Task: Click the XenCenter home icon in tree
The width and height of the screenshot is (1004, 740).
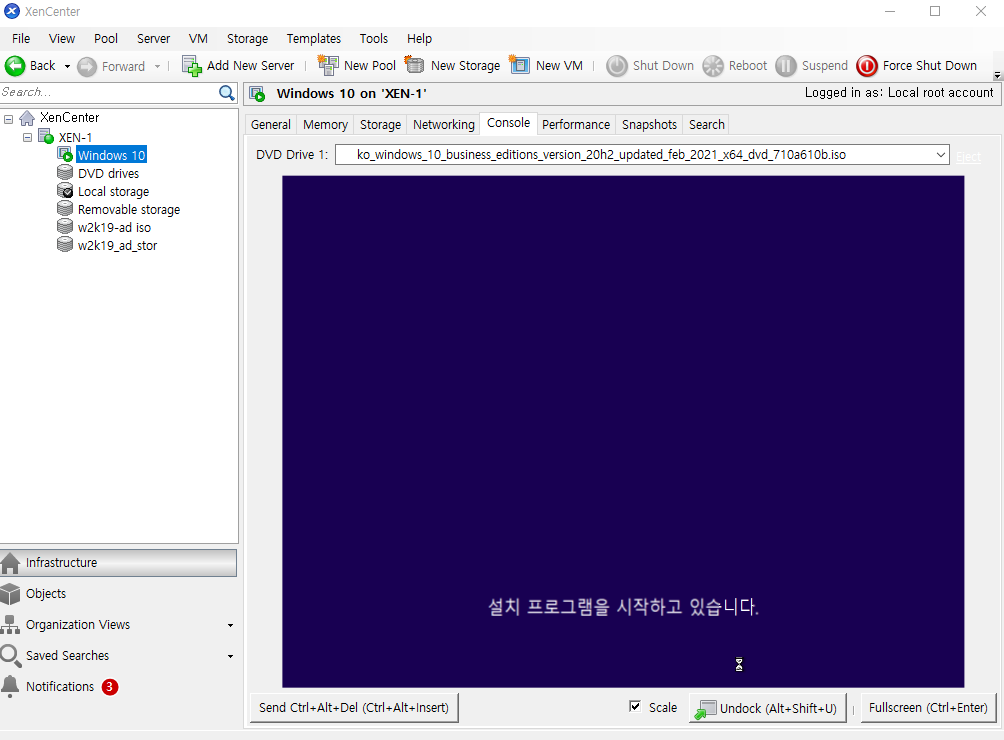Action: (27, 118)
